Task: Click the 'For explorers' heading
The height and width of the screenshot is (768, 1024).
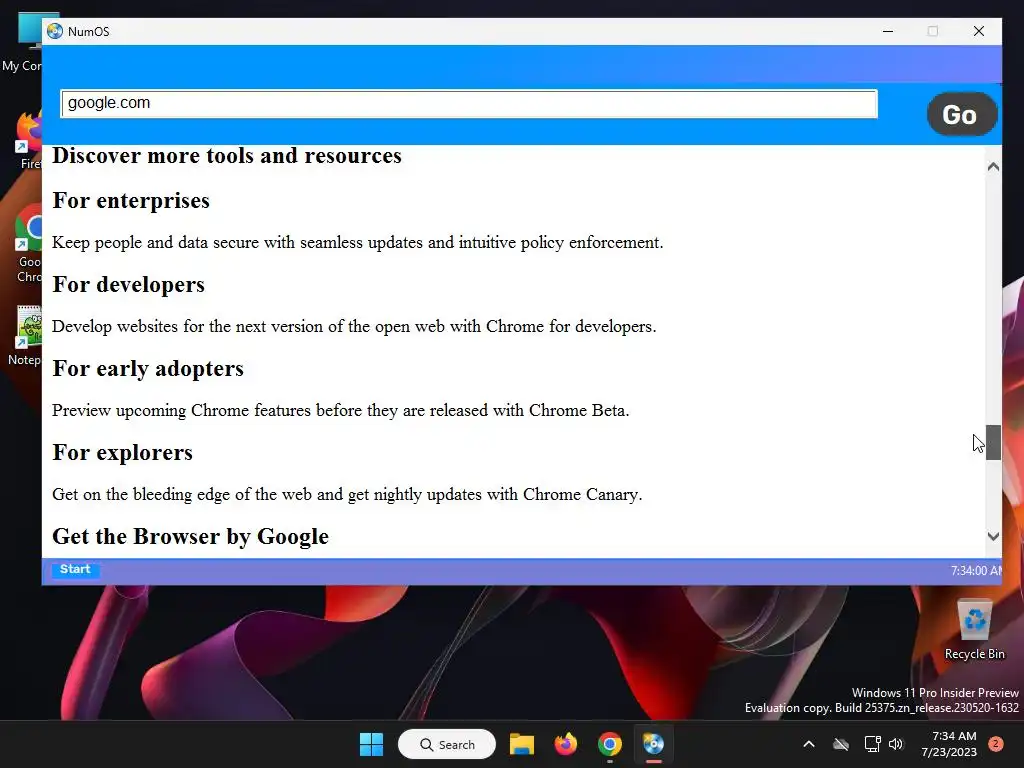Action: pos(122,453)
